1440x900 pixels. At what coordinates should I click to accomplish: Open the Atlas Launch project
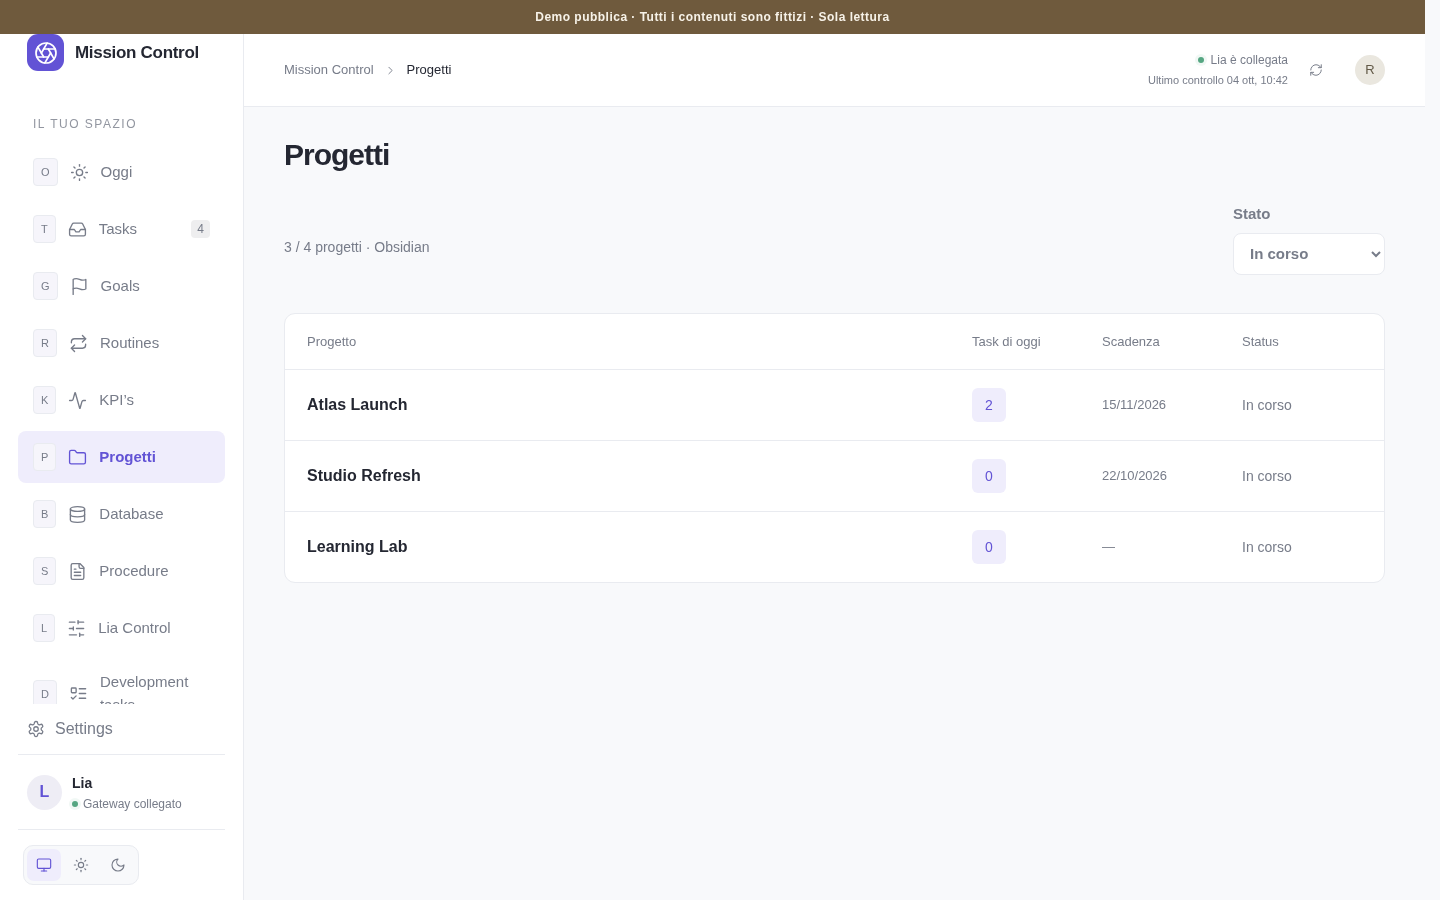point(357,405)
